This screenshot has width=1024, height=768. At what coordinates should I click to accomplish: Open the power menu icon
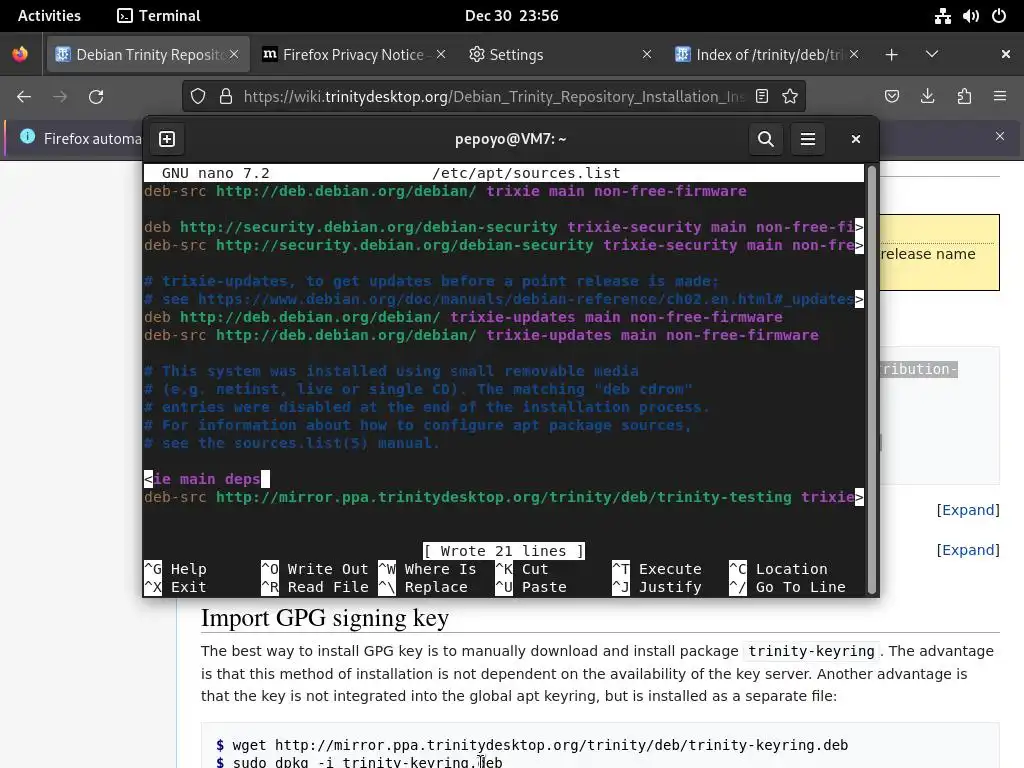tap(999, 16)
